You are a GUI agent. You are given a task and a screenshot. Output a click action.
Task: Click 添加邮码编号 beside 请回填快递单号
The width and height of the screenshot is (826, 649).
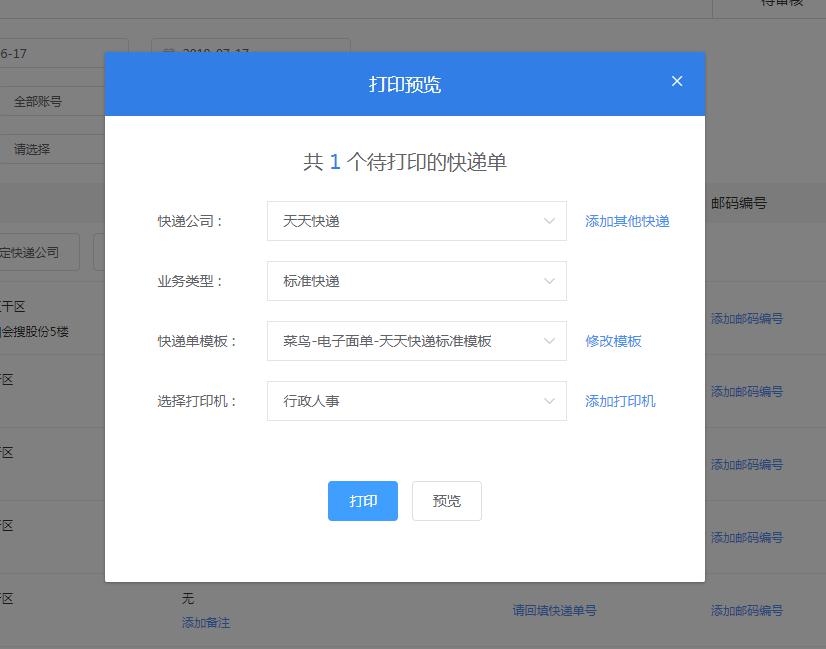[746, 610]
